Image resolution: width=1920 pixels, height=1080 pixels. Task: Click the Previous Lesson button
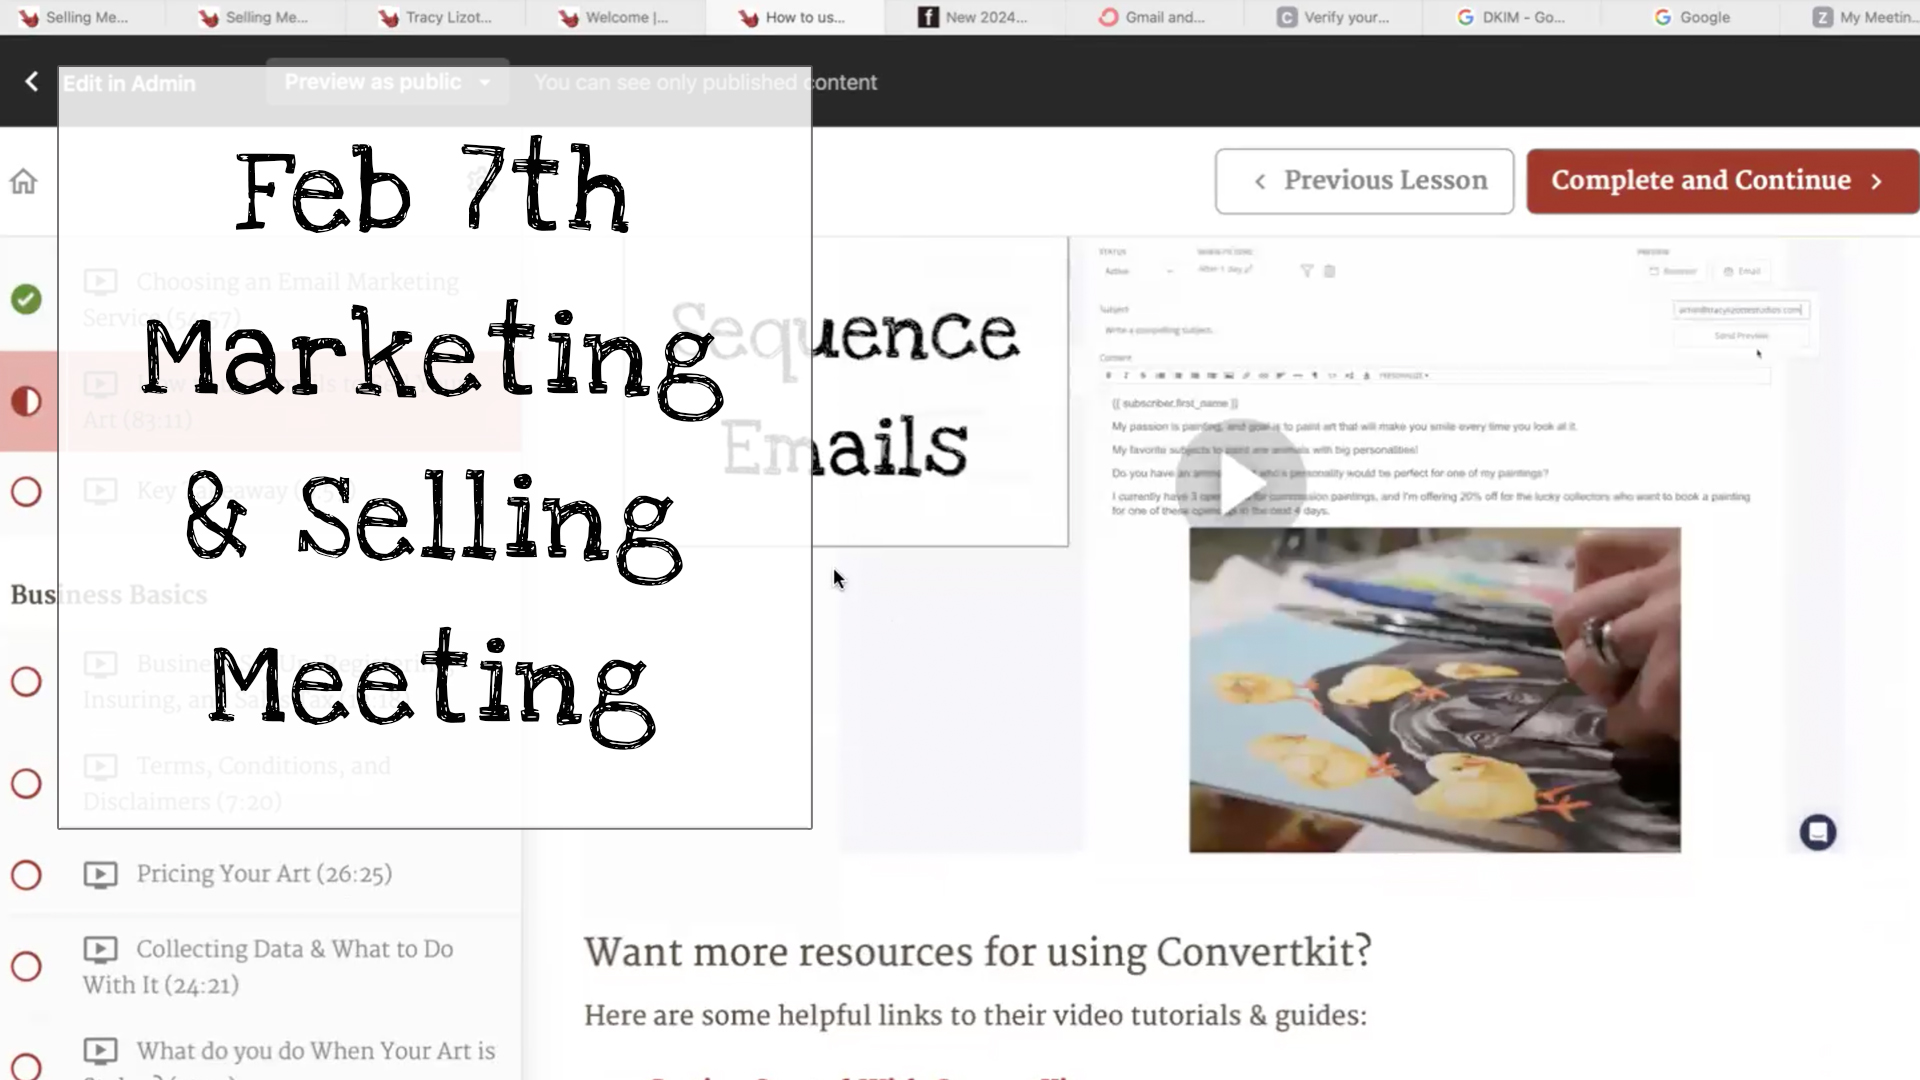1364,181
